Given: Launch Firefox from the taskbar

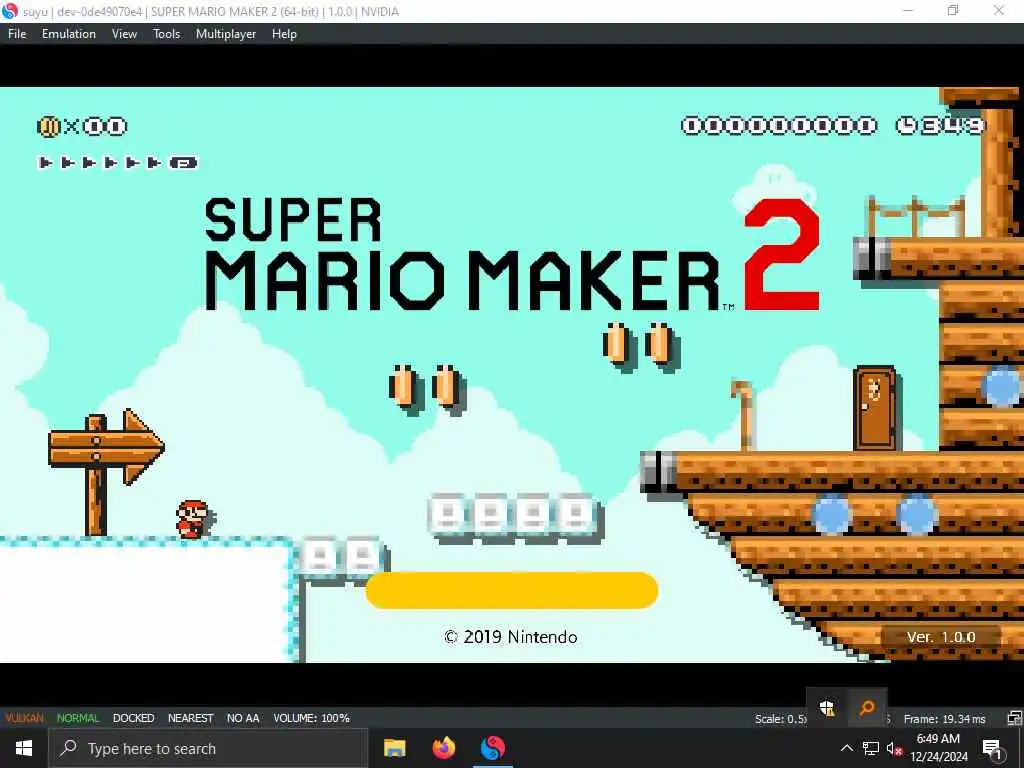Looking at the screenshot, I should [444, 748].
